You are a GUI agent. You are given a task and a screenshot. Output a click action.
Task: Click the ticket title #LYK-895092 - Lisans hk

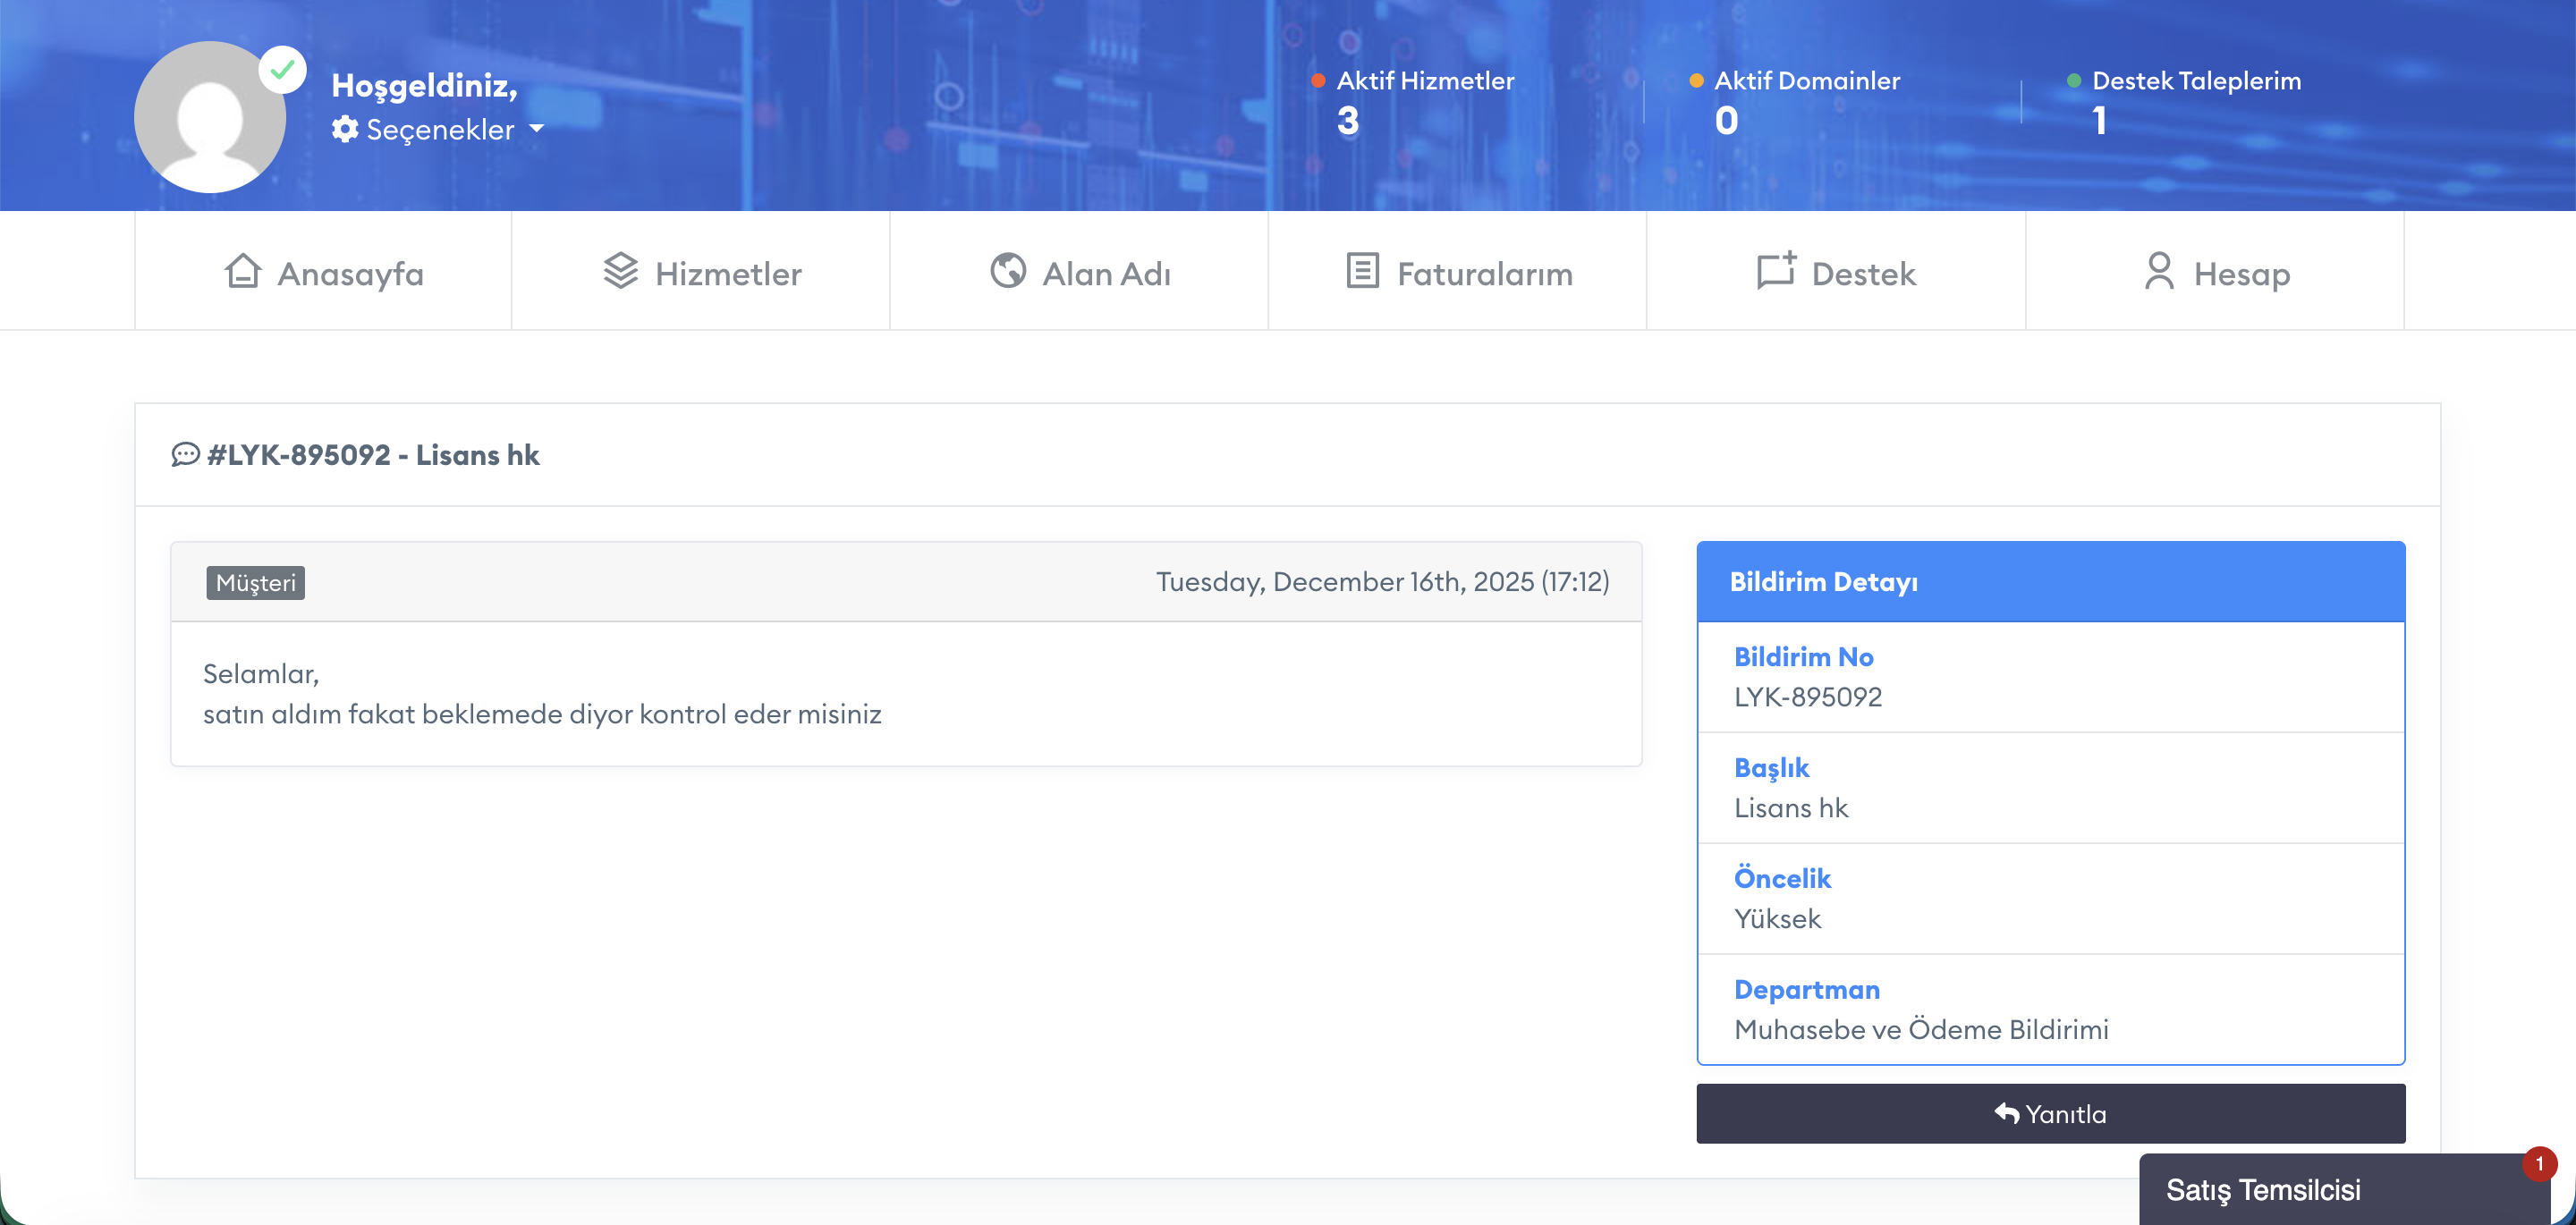[373, 455]
